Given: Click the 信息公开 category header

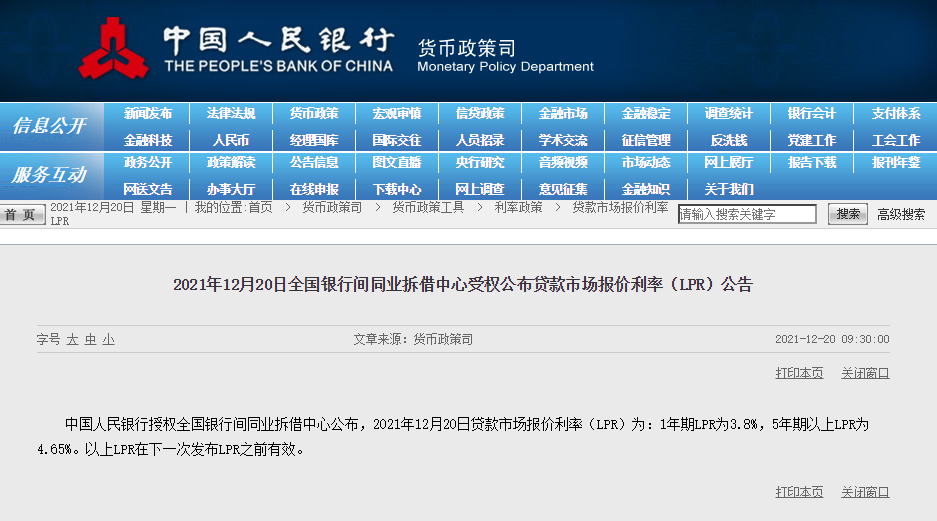Looking at the screenshot, I should point(50,125).
